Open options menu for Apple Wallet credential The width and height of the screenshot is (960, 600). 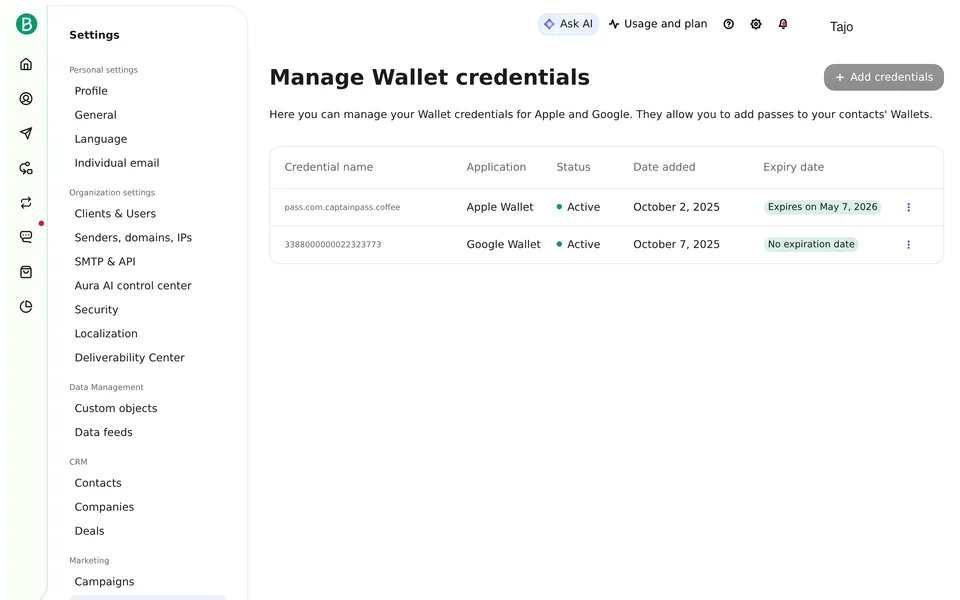909,207
